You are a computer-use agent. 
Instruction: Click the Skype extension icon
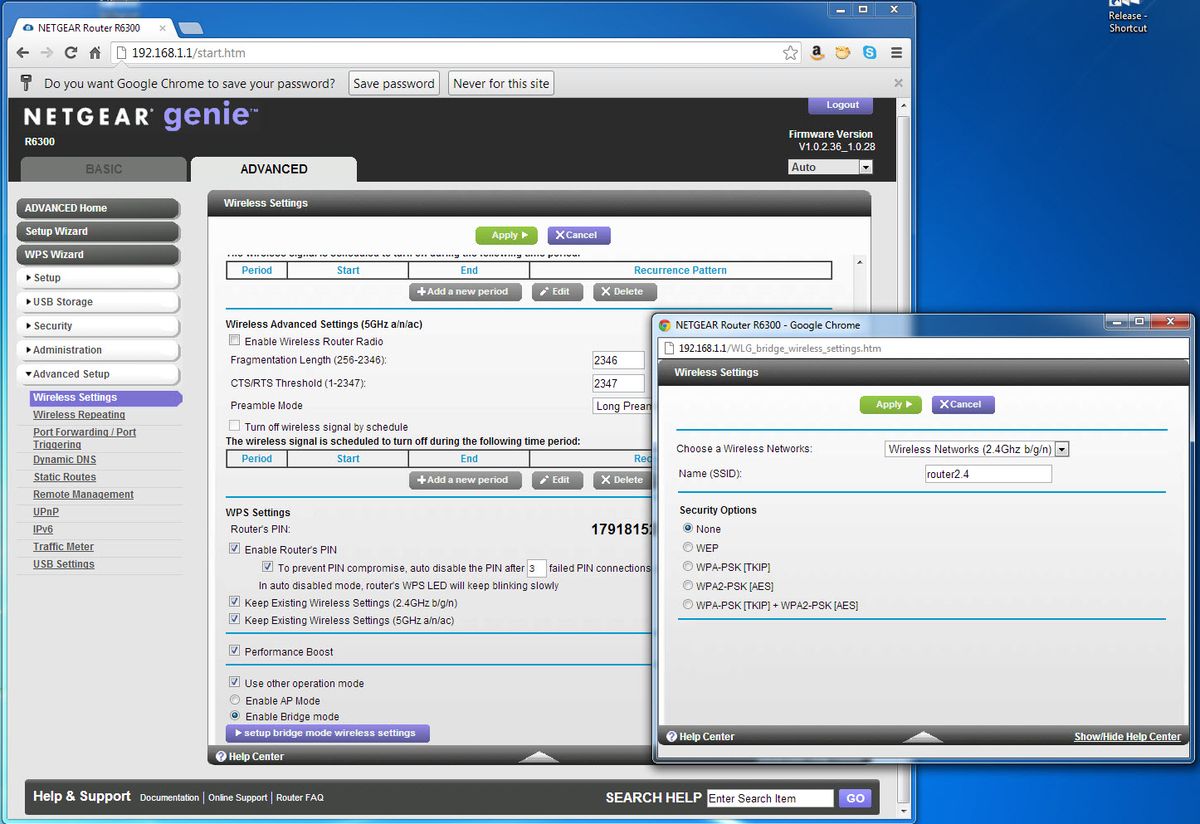pos(869,52)
